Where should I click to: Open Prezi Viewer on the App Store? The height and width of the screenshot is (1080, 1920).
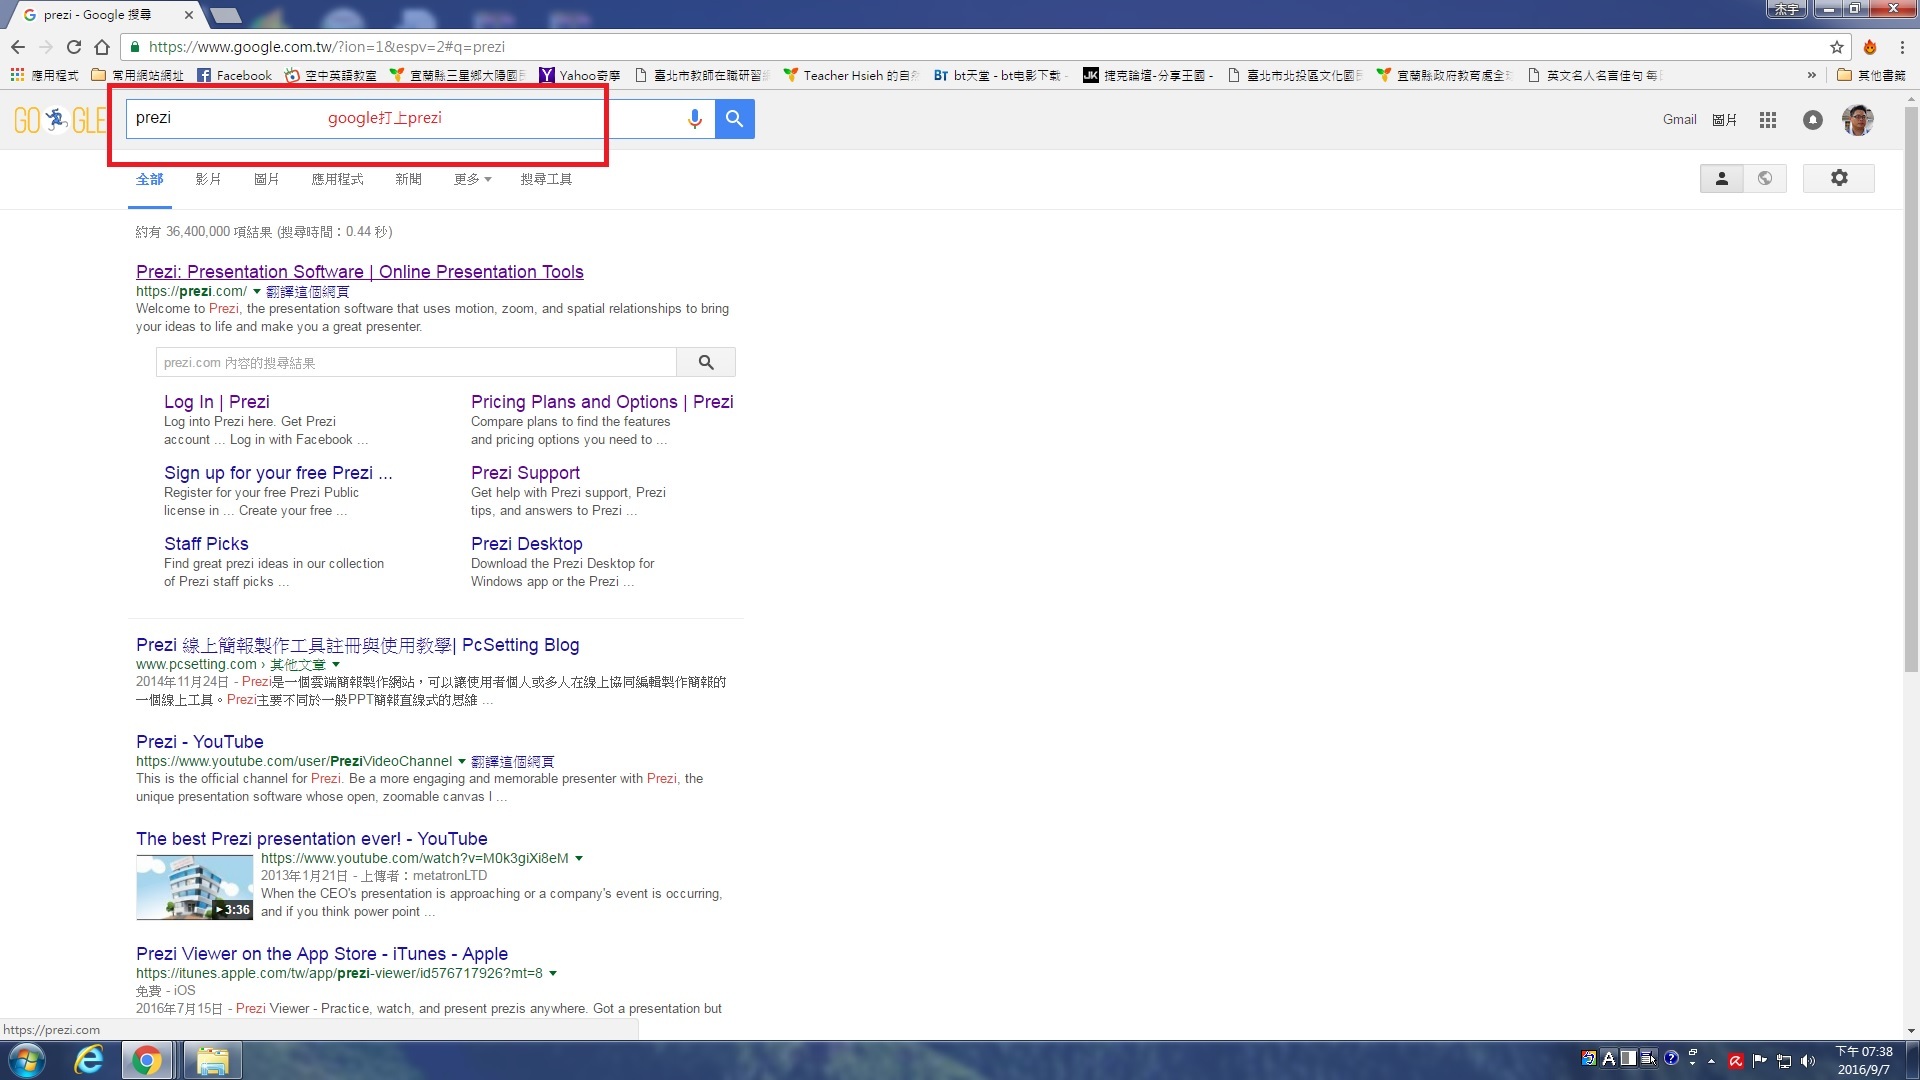pyautogui.click(x=322, y=954)
